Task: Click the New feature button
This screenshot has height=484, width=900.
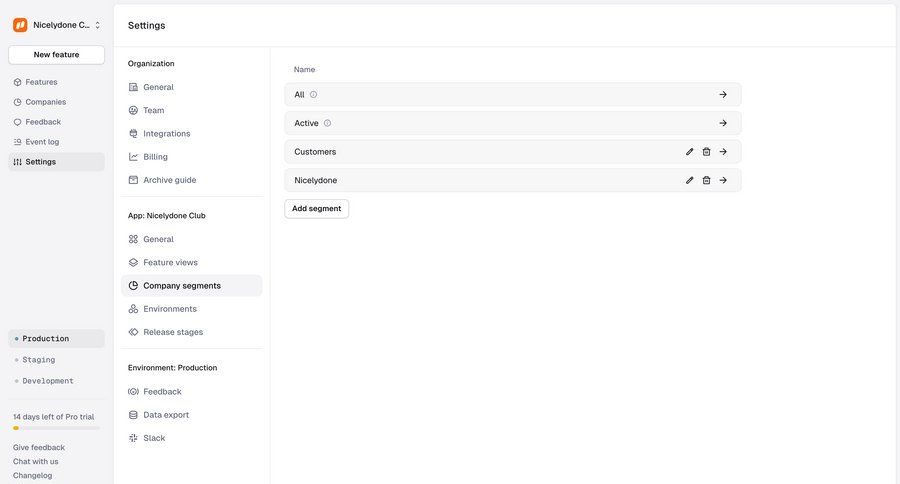Action: 56,55
